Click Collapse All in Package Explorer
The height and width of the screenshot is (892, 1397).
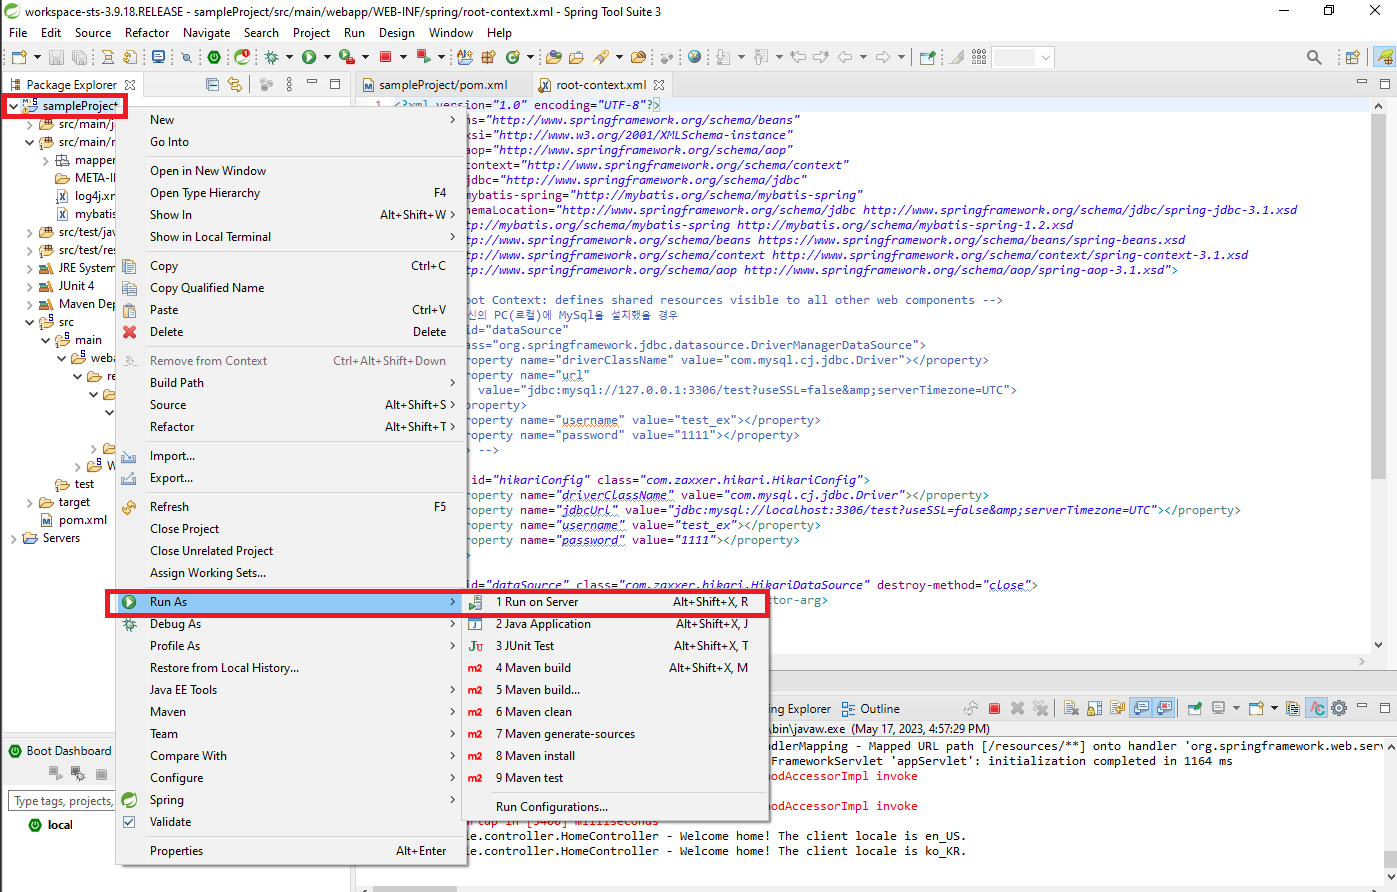212,85
